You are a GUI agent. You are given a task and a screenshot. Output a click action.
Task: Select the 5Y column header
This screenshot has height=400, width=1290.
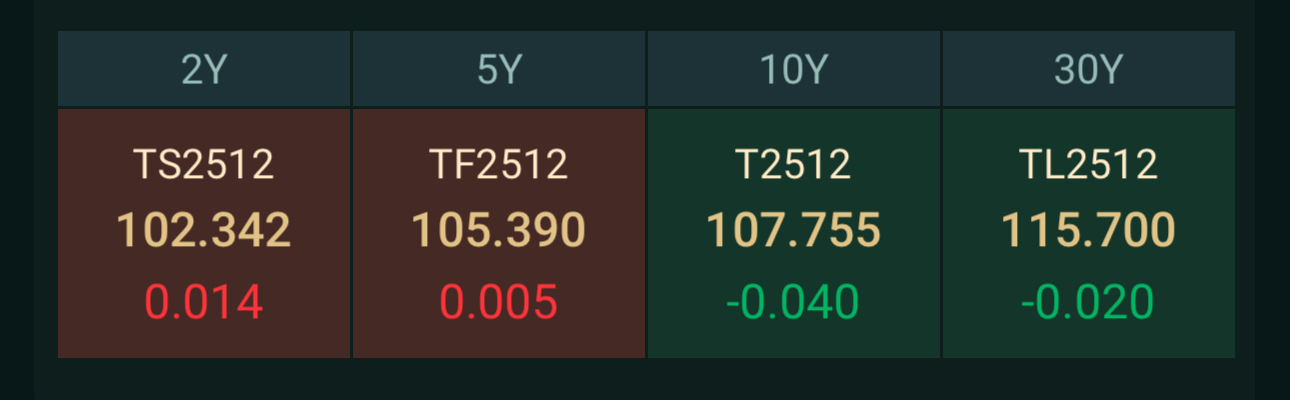coord(498,70)
